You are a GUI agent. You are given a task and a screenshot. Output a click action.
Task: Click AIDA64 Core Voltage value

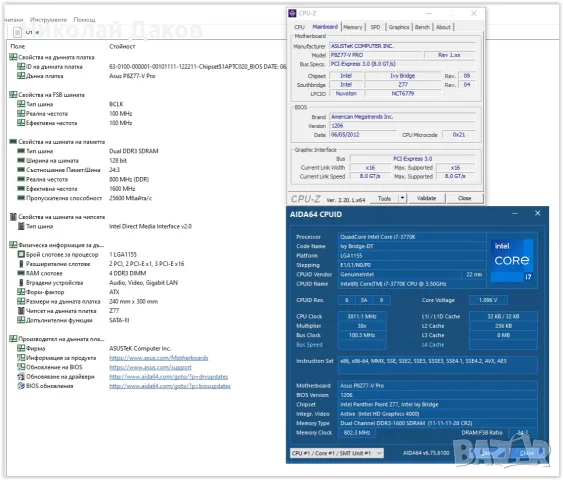pos(488,300)
